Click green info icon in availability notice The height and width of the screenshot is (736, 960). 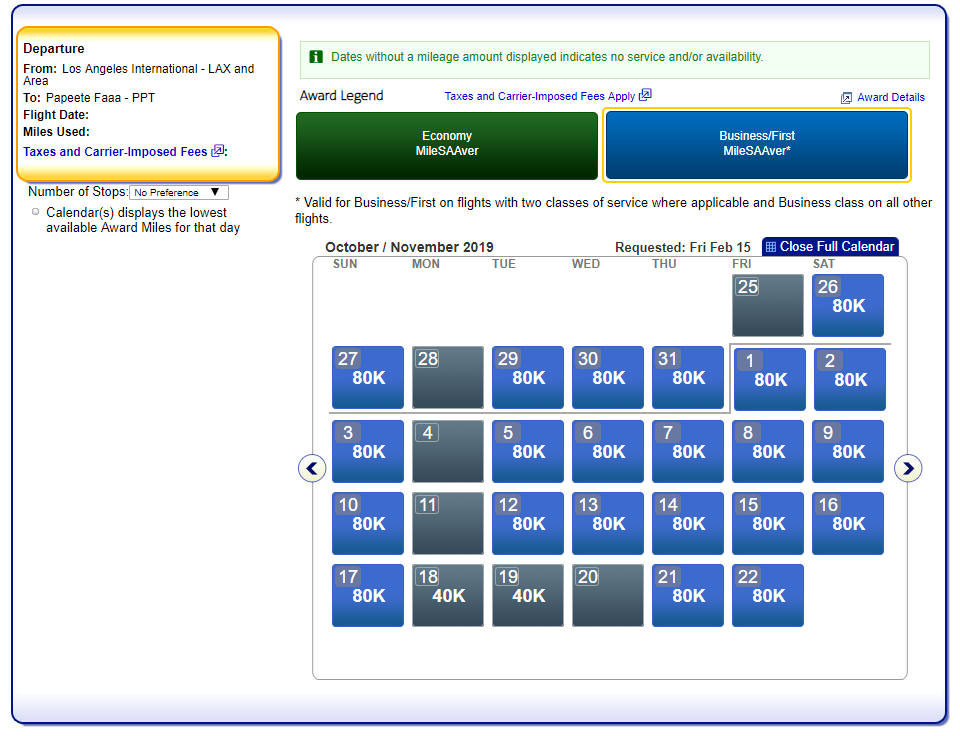tap(316, 57)
